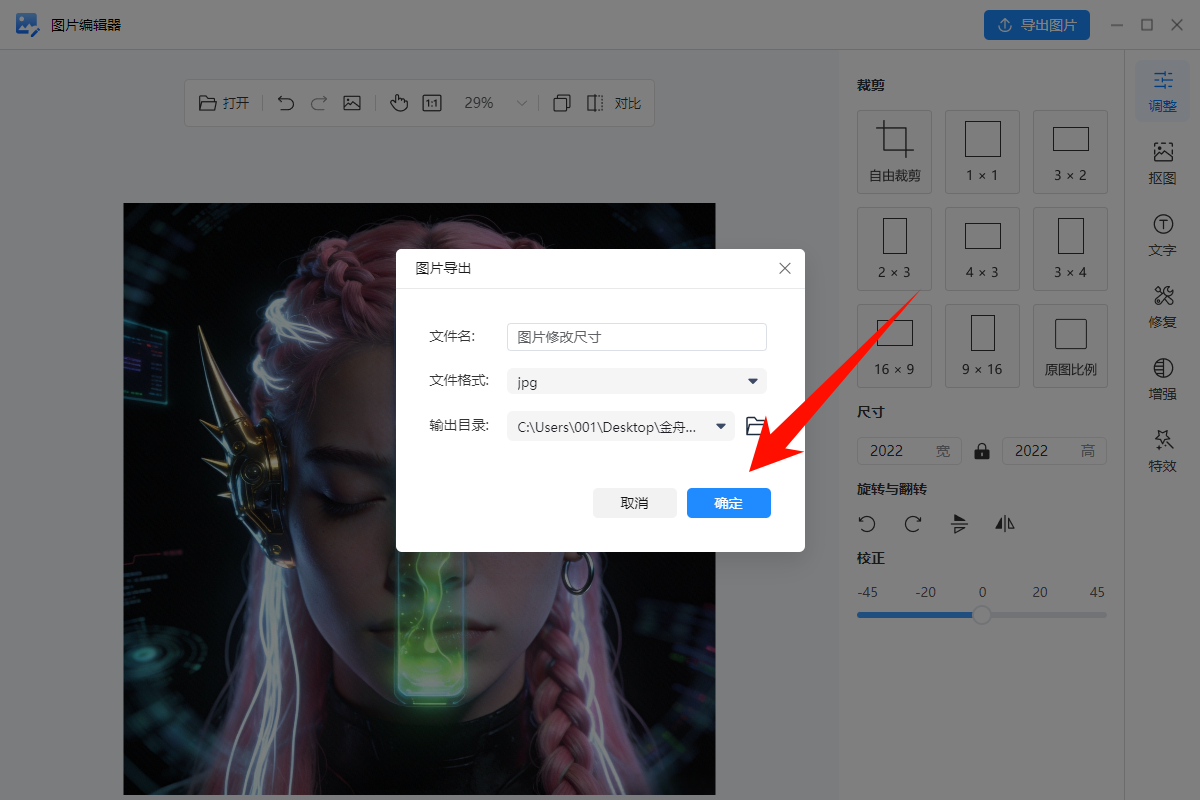
Task: Select the hand pan tool
Action: click(399, 102)
